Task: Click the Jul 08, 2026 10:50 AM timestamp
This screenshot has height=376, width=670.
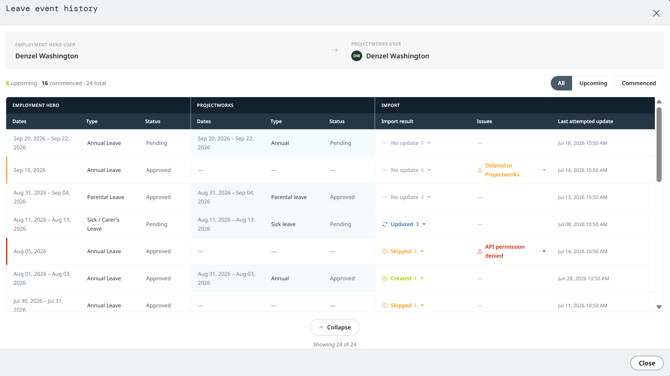Action: [582, 224]
